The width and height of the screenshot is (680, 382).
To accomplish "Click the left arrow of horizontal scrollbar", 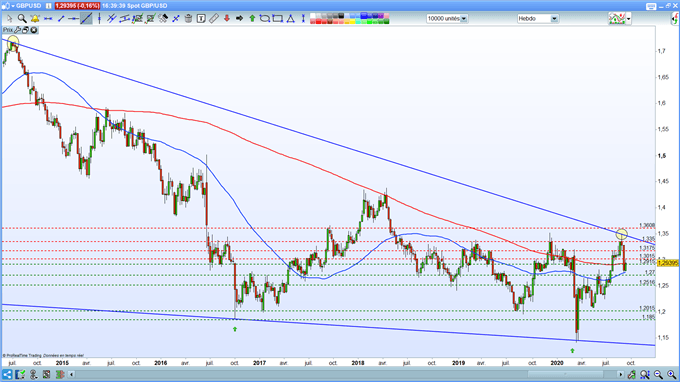I will (72, 374).
